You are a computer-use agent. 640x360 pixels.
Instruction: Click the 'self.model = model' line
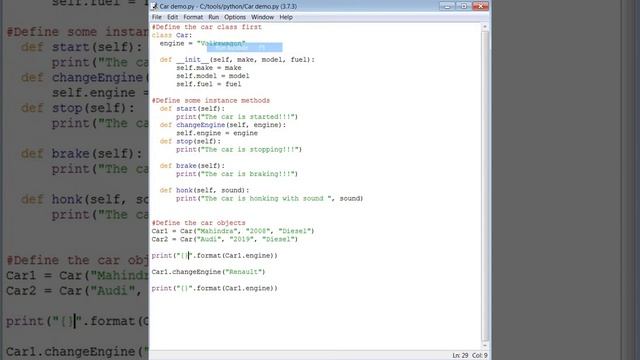click(213, 76)
